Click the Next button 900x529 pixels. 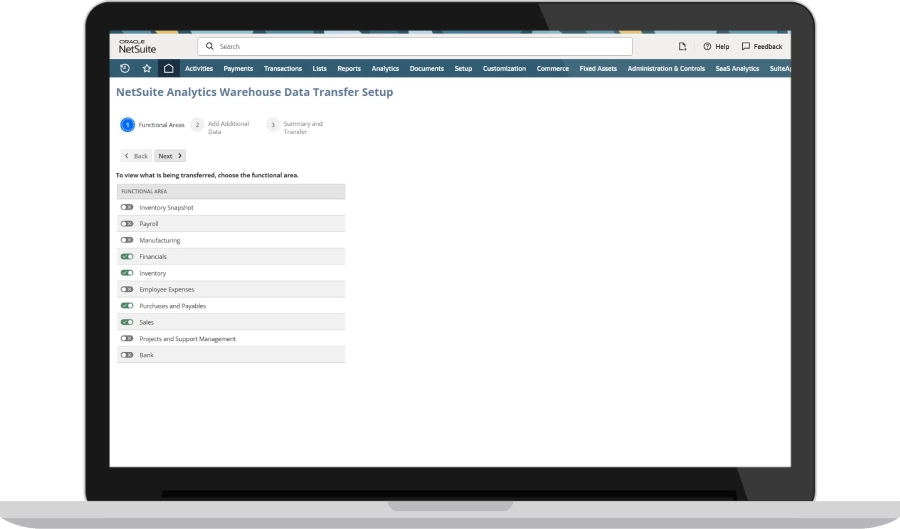tap(169, 156)
